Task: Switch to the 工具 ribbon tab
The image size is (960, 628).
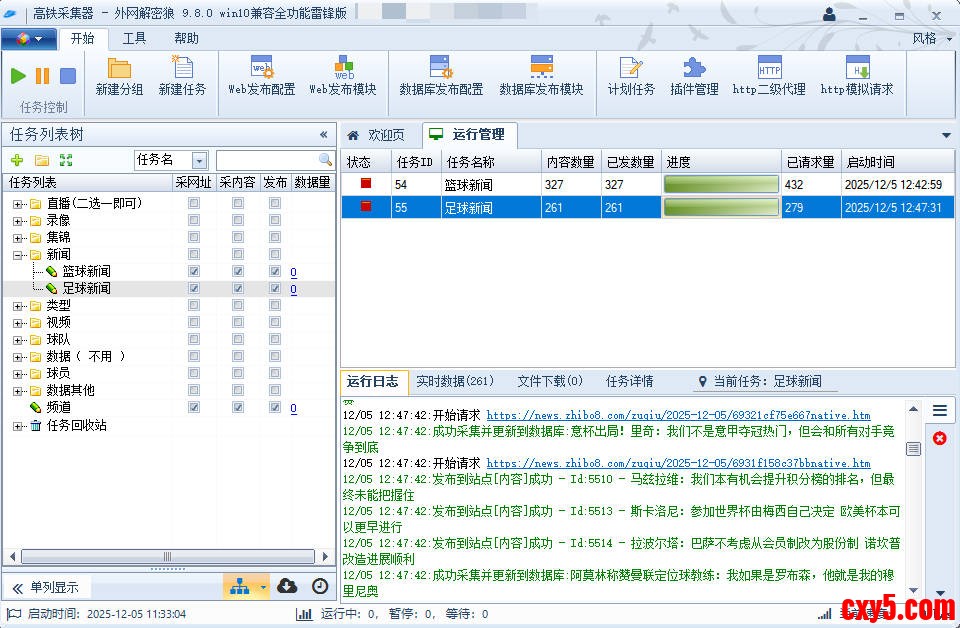Action: [x=134, y=39]
